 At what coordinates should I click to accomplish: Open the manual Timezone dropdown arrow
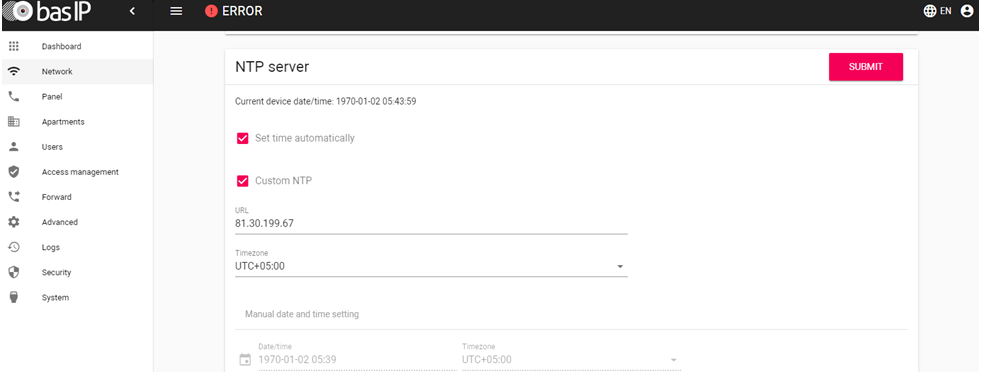point(674,360)
